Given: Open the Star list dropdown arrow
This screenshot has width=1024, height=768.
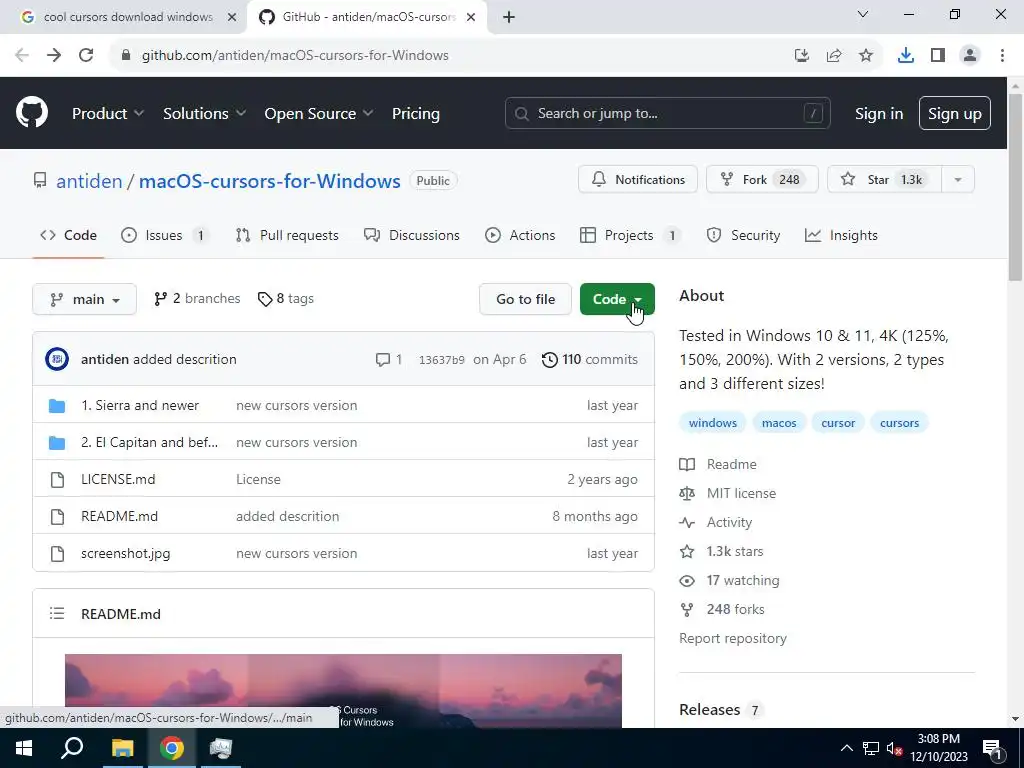Looking at the screenshot, I should tap(958, 180).
